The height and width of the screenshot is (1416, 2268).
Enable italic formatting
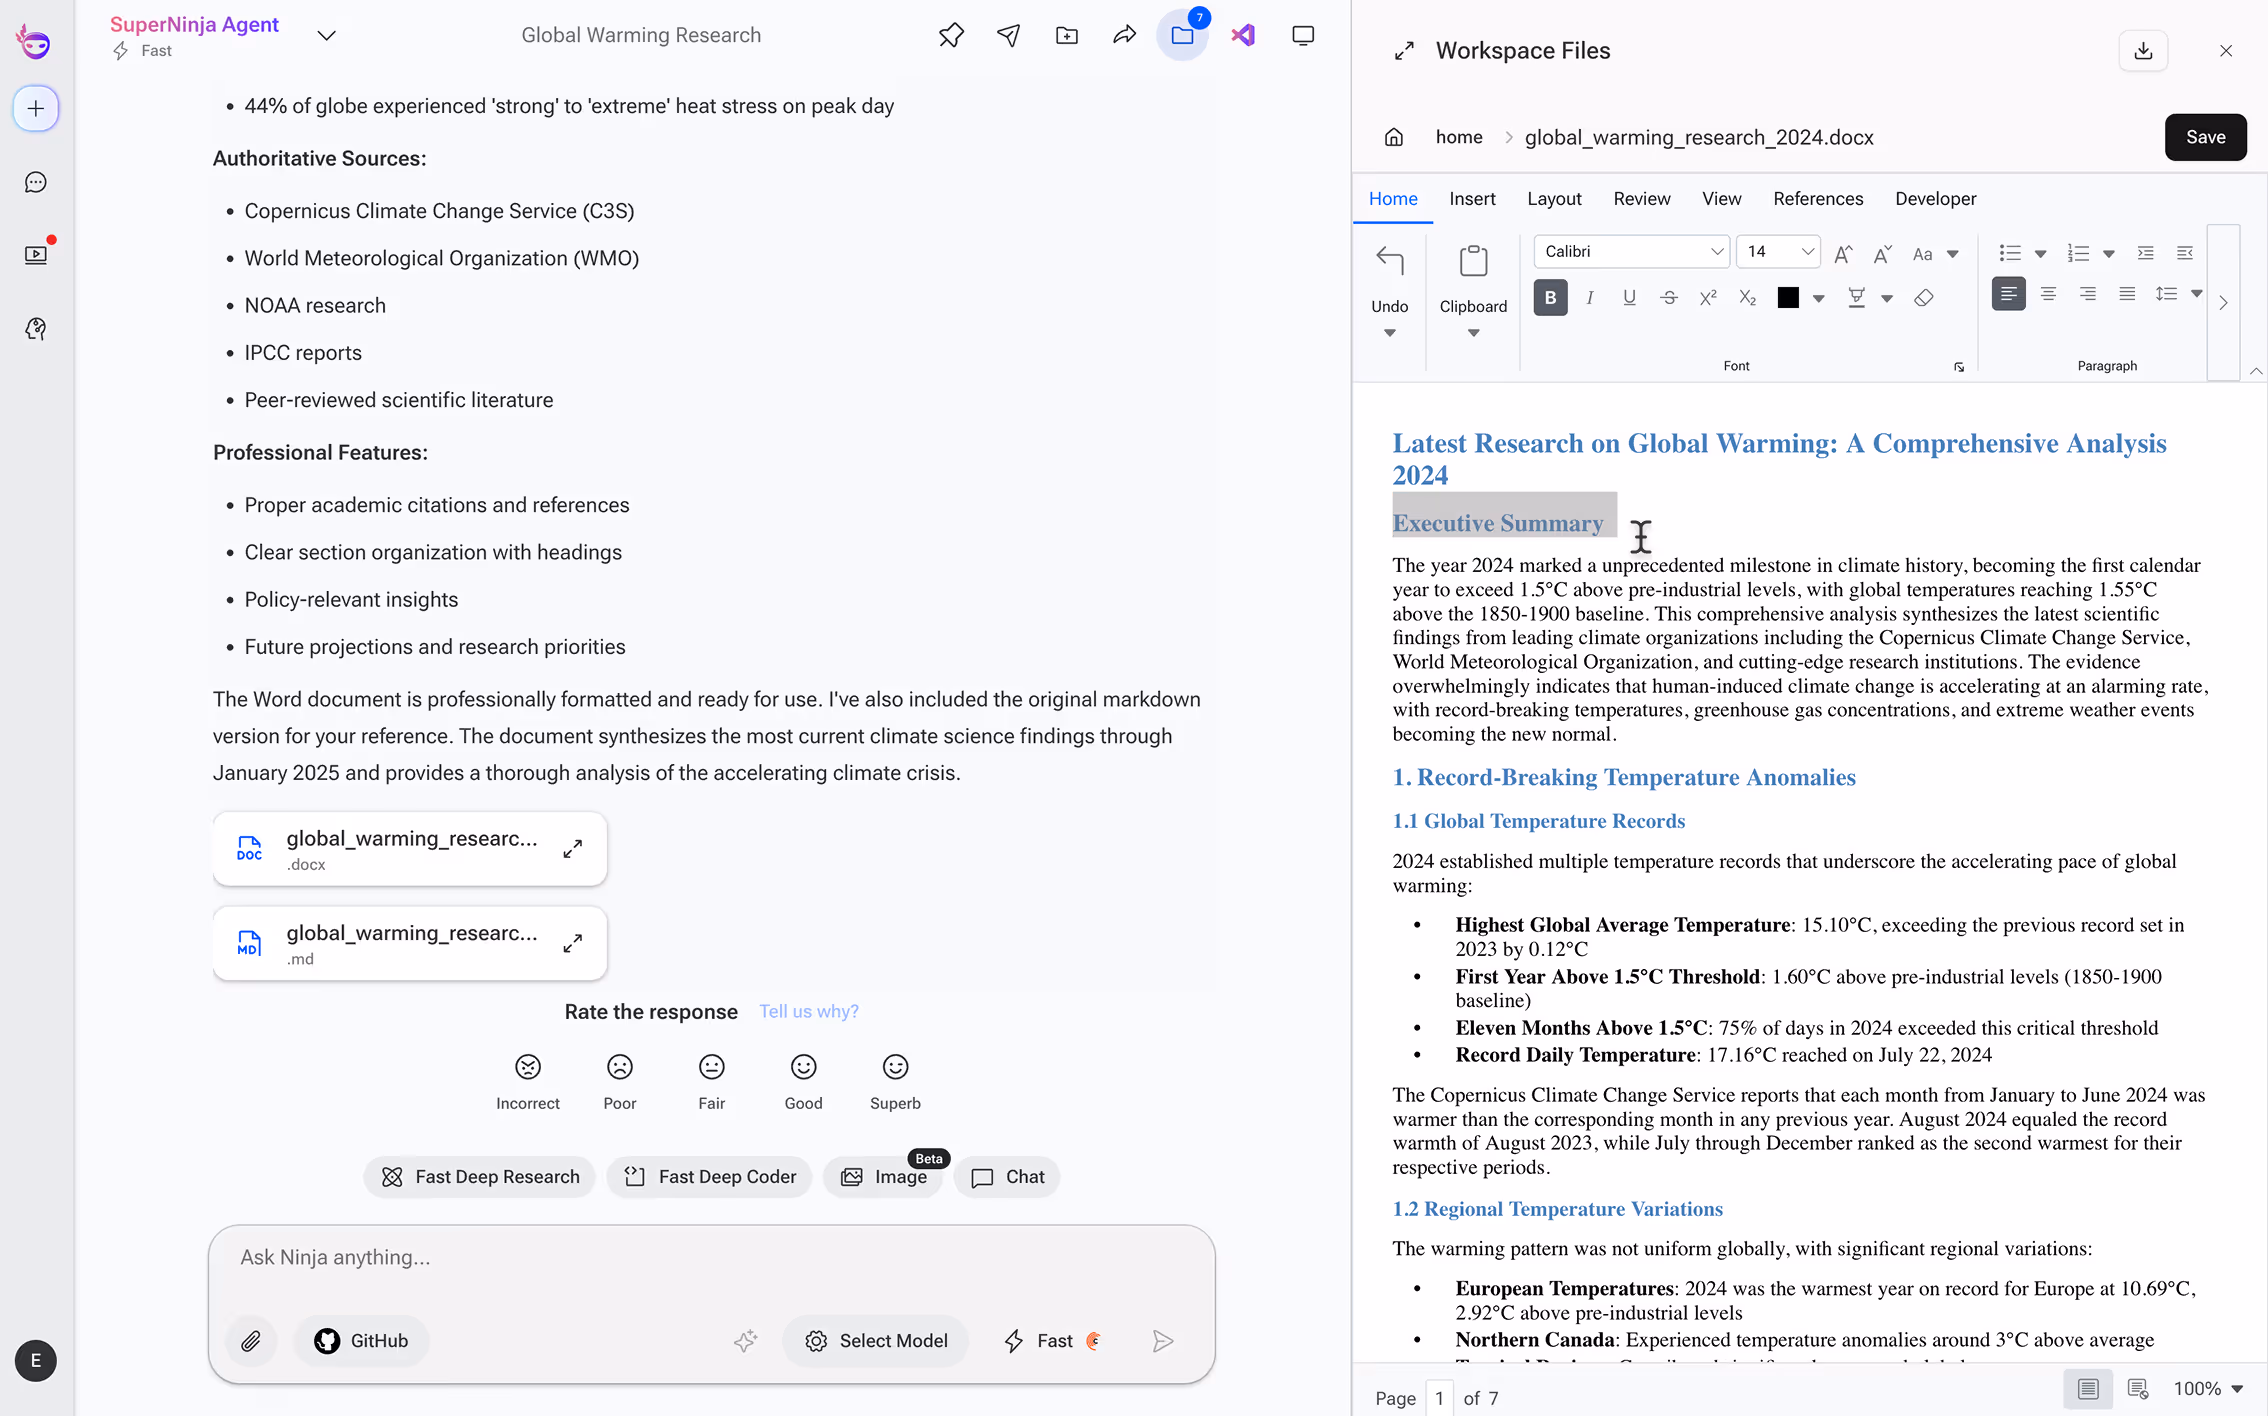coord(1590,297)
